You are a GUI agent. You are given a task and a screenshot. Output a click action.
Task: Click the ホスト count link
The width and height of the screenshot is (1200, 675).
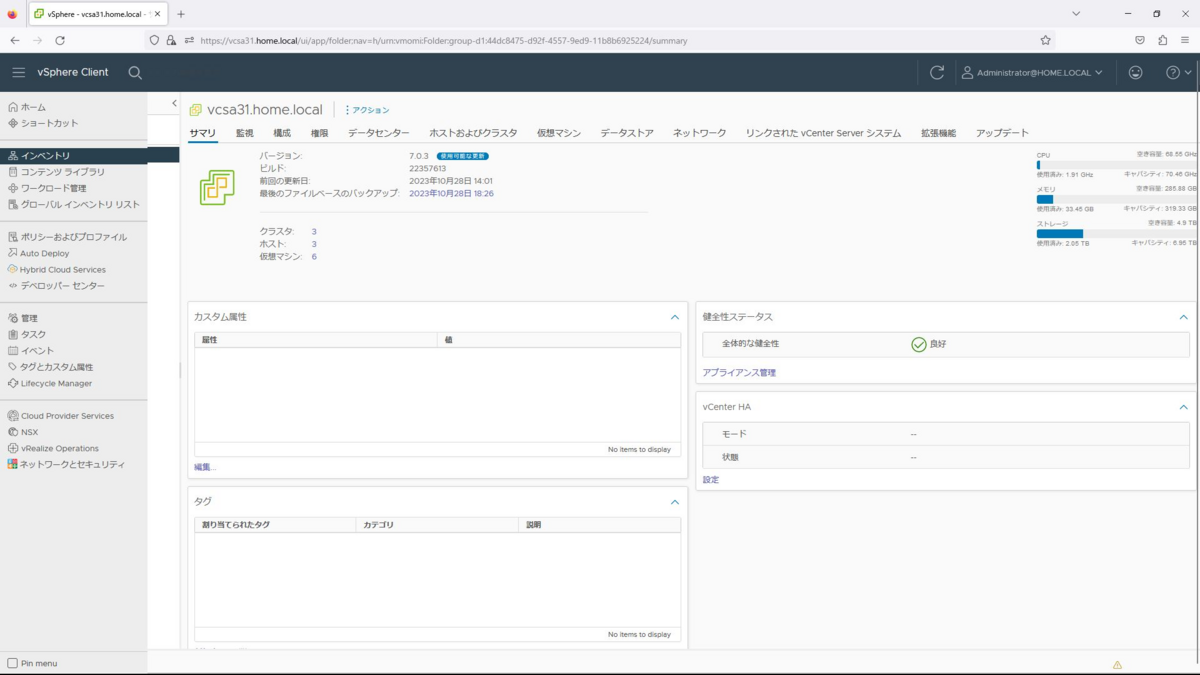click(x=314, y=244)
